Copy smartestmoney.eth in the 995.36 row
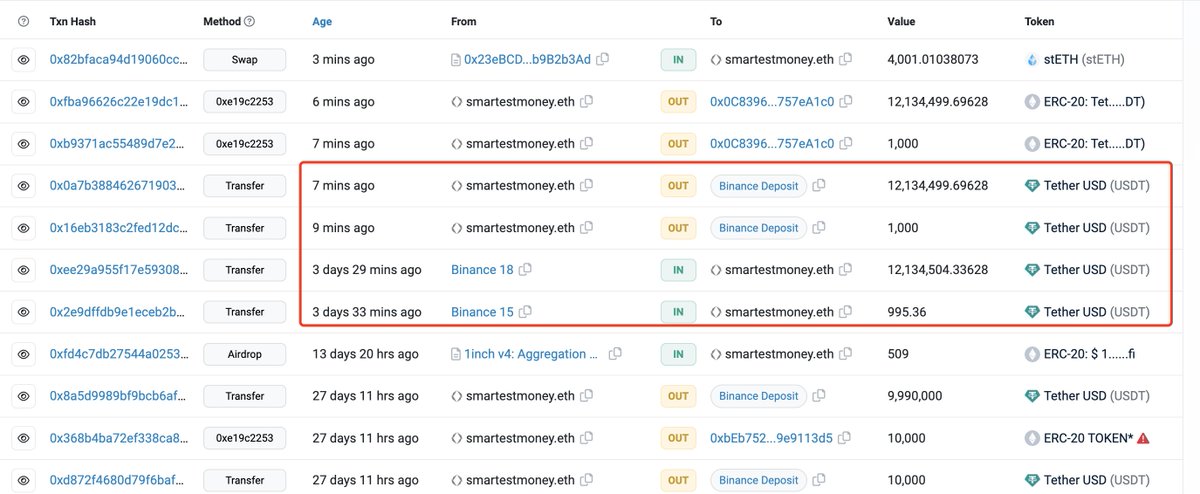Image resolution: width=1200 pixels, height=494 pixels. (846, 312)
